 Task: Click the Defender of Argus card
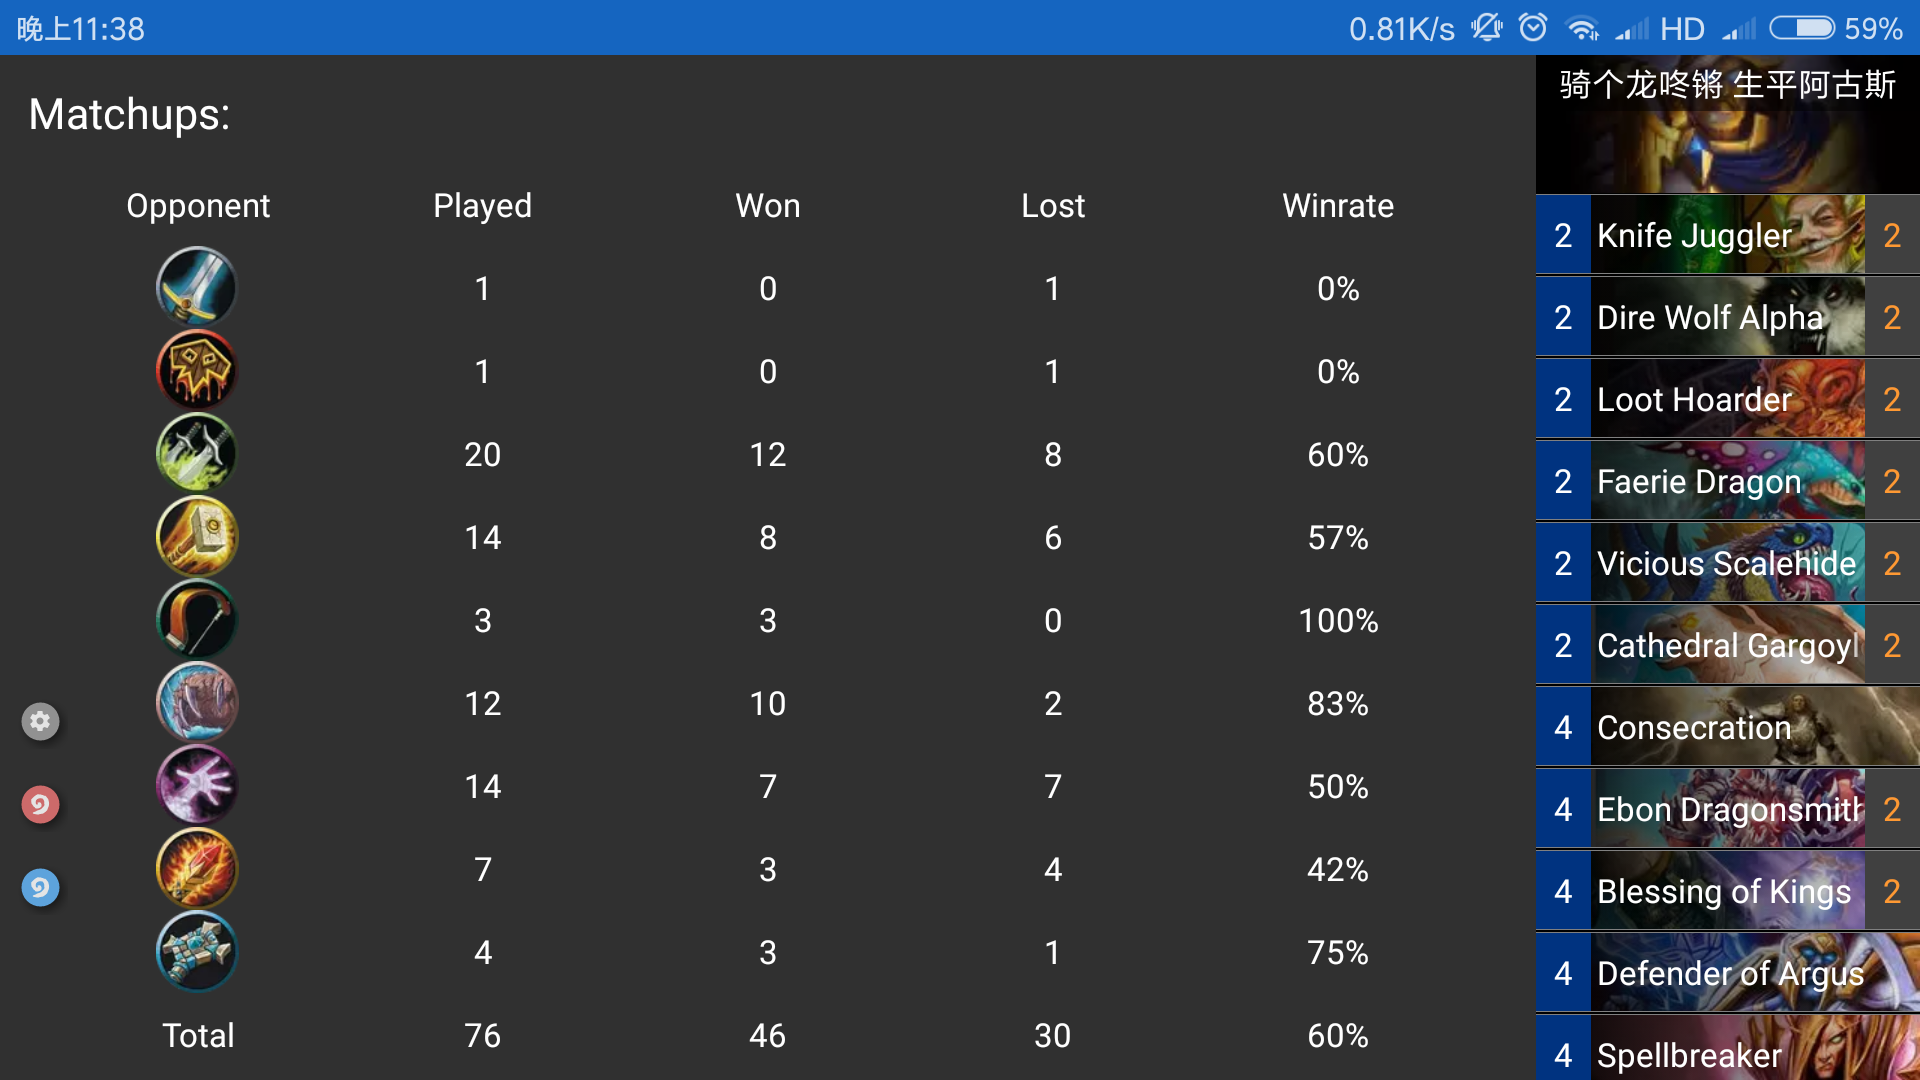coord(1727,974)
